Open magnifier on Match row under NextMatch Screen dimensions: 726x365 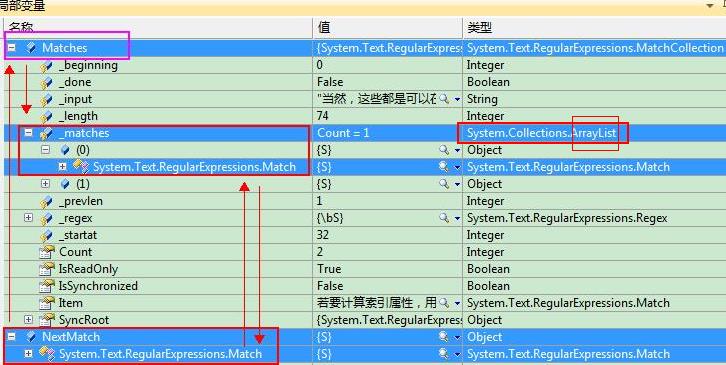point(444,354)
